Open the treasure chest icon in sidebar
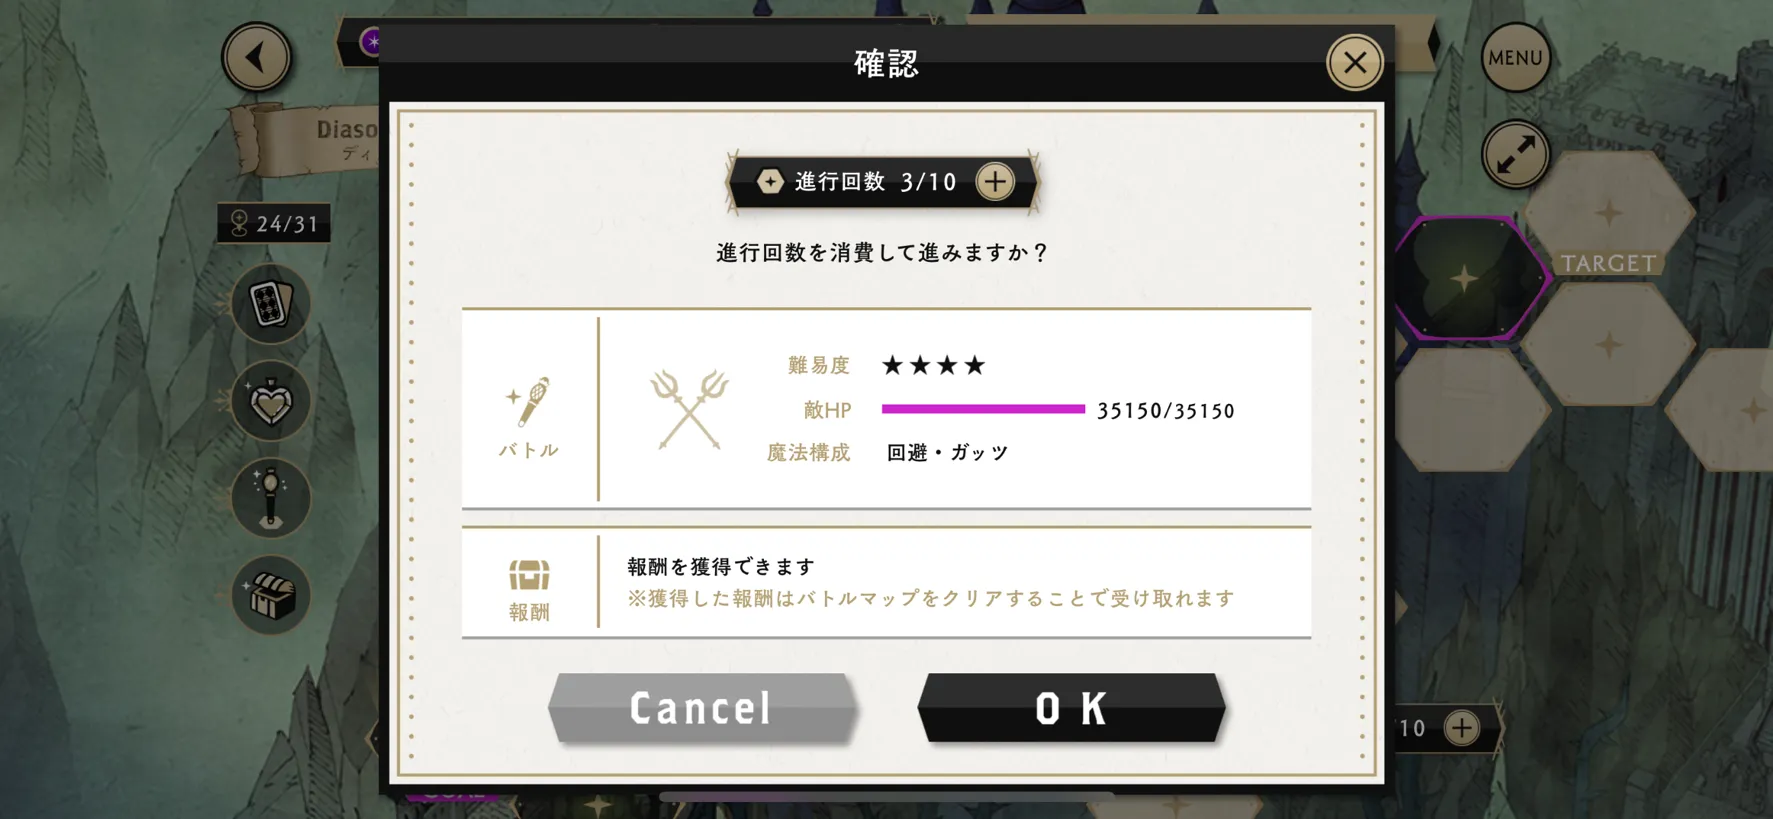Image resolution: width=1773 pixels, height=819 pixels. pos(270,595)
